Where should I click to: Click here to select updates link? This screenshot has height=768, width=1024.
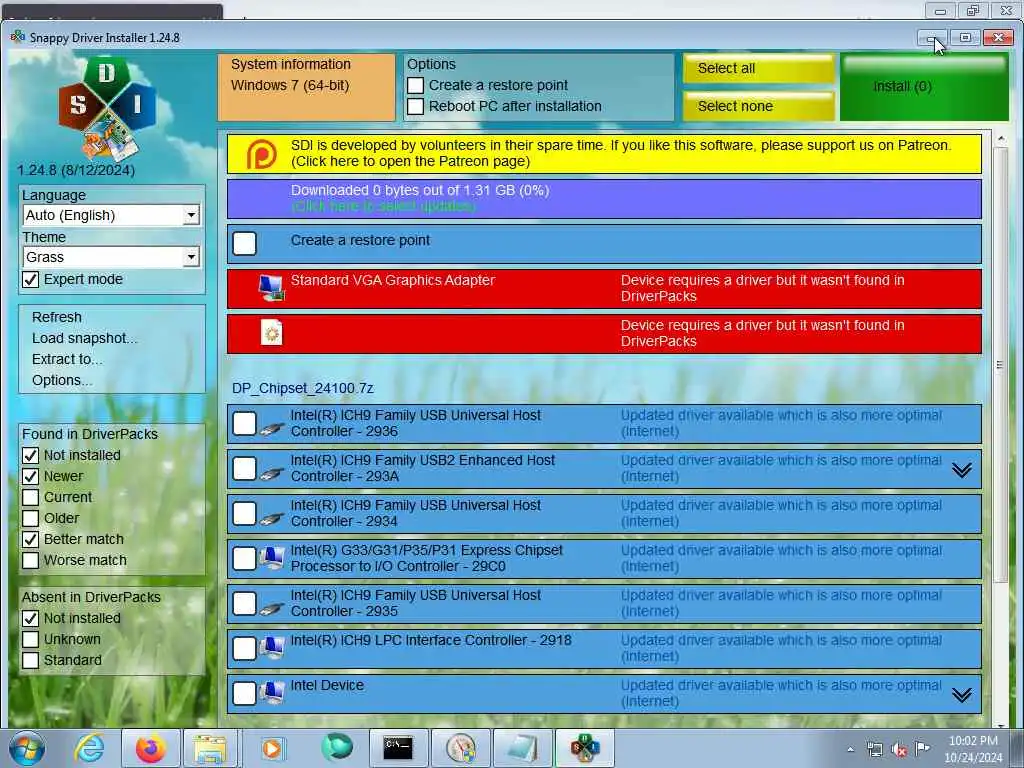(x=383, y=206)
